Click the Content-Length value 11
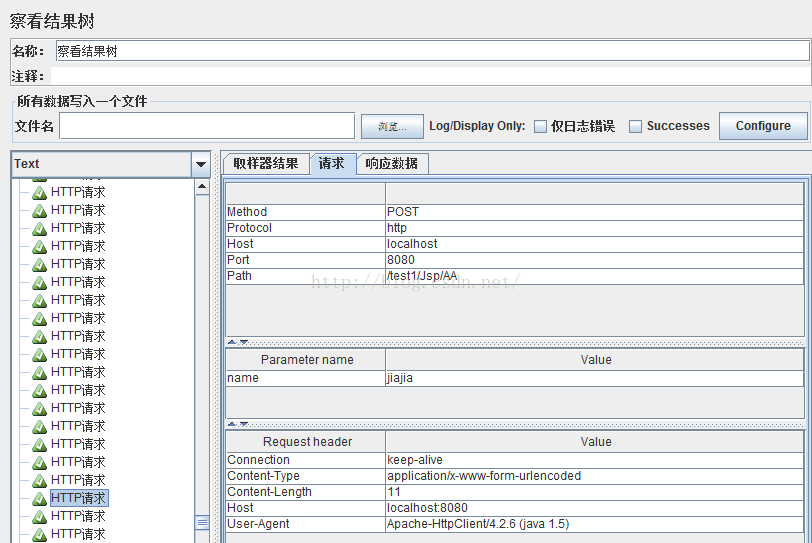This screenshot has height=543, width=812. (594, 492)
